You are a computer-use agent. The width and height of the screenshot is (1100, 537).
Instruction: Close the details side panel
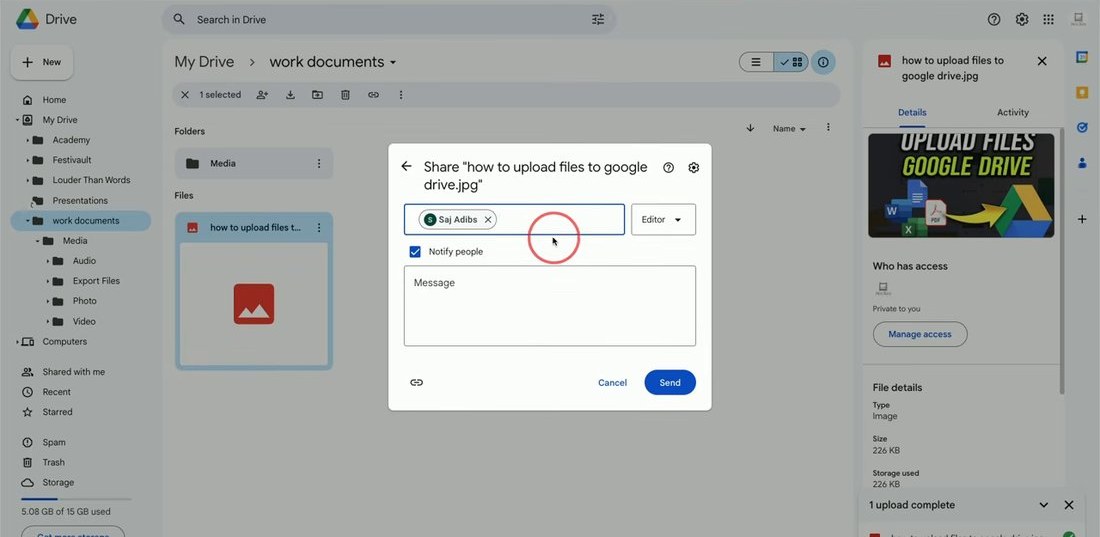pos(1042,61)
